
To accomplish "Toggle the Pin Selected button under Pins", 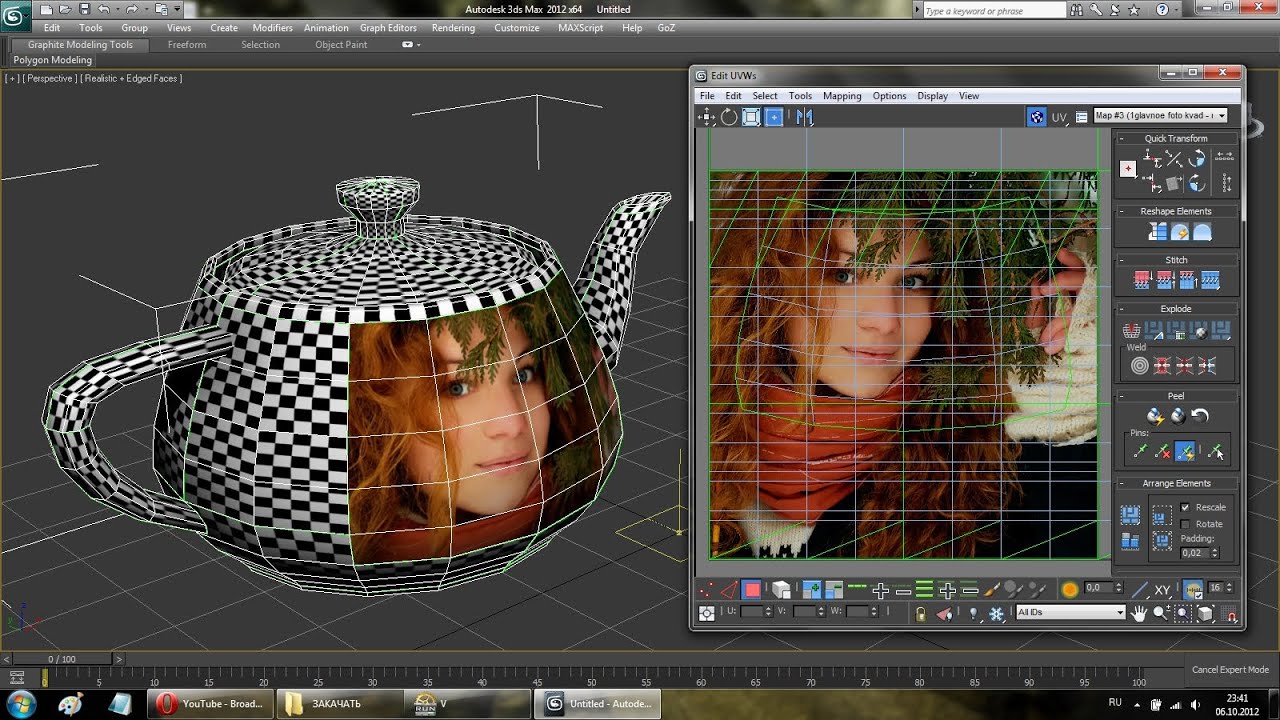I will click(1139, 452).
